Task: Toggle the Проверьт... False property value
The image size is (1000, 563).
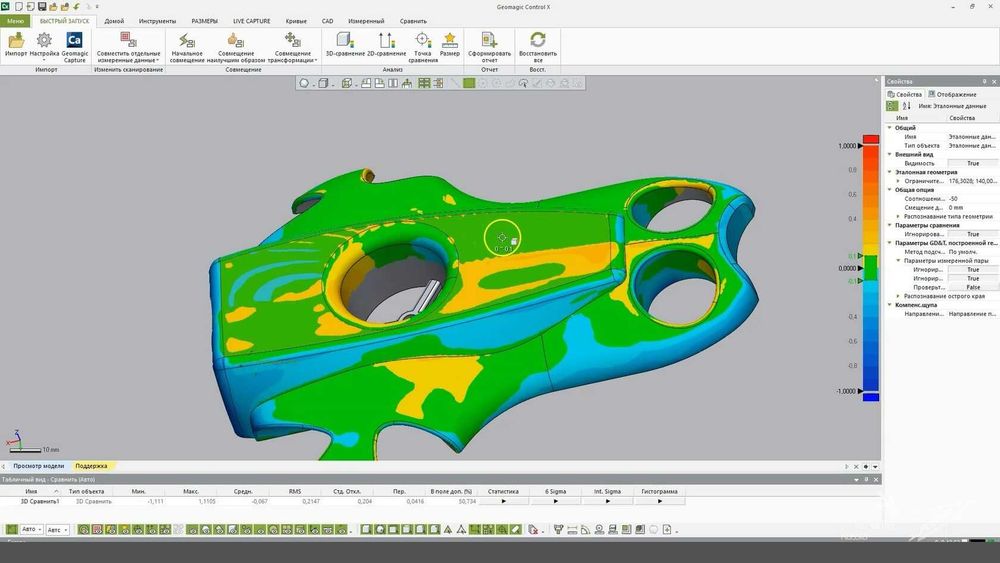Action: [973, 287]
